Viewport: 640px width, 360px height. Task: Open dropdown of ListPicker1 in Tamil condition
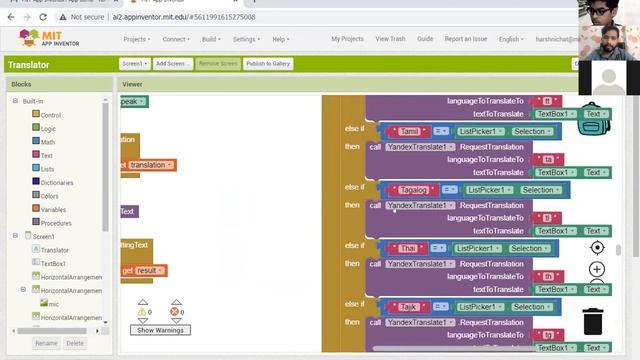(501, 131)
